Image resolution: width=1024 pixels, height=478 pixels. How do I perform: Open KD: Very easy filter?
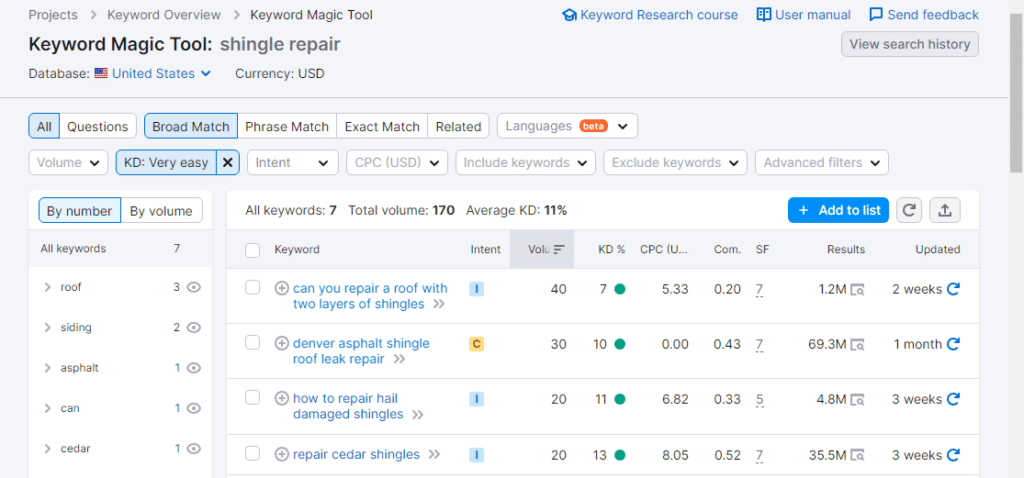[x=166, y=163]
